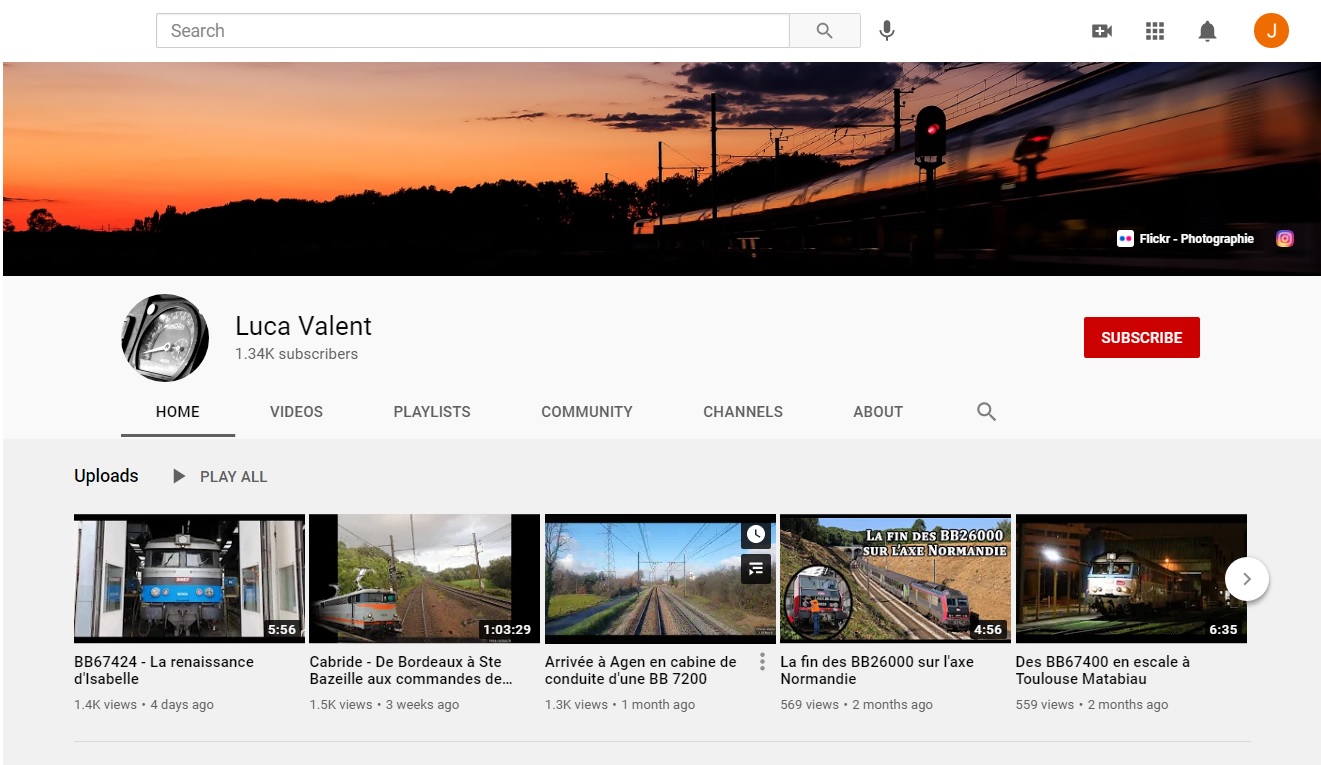This screenshot has height=765, width=1321.
Task: Click title Arrivée à Agen en cabine
Action: [x=641, y=670]
